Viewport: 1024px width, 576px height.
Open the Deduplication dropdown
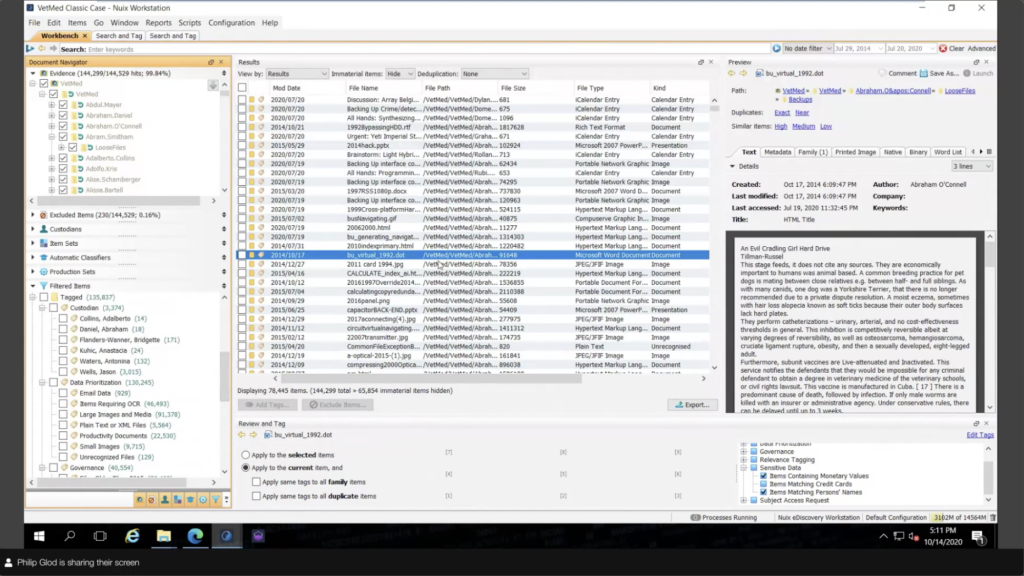(494, 74)
